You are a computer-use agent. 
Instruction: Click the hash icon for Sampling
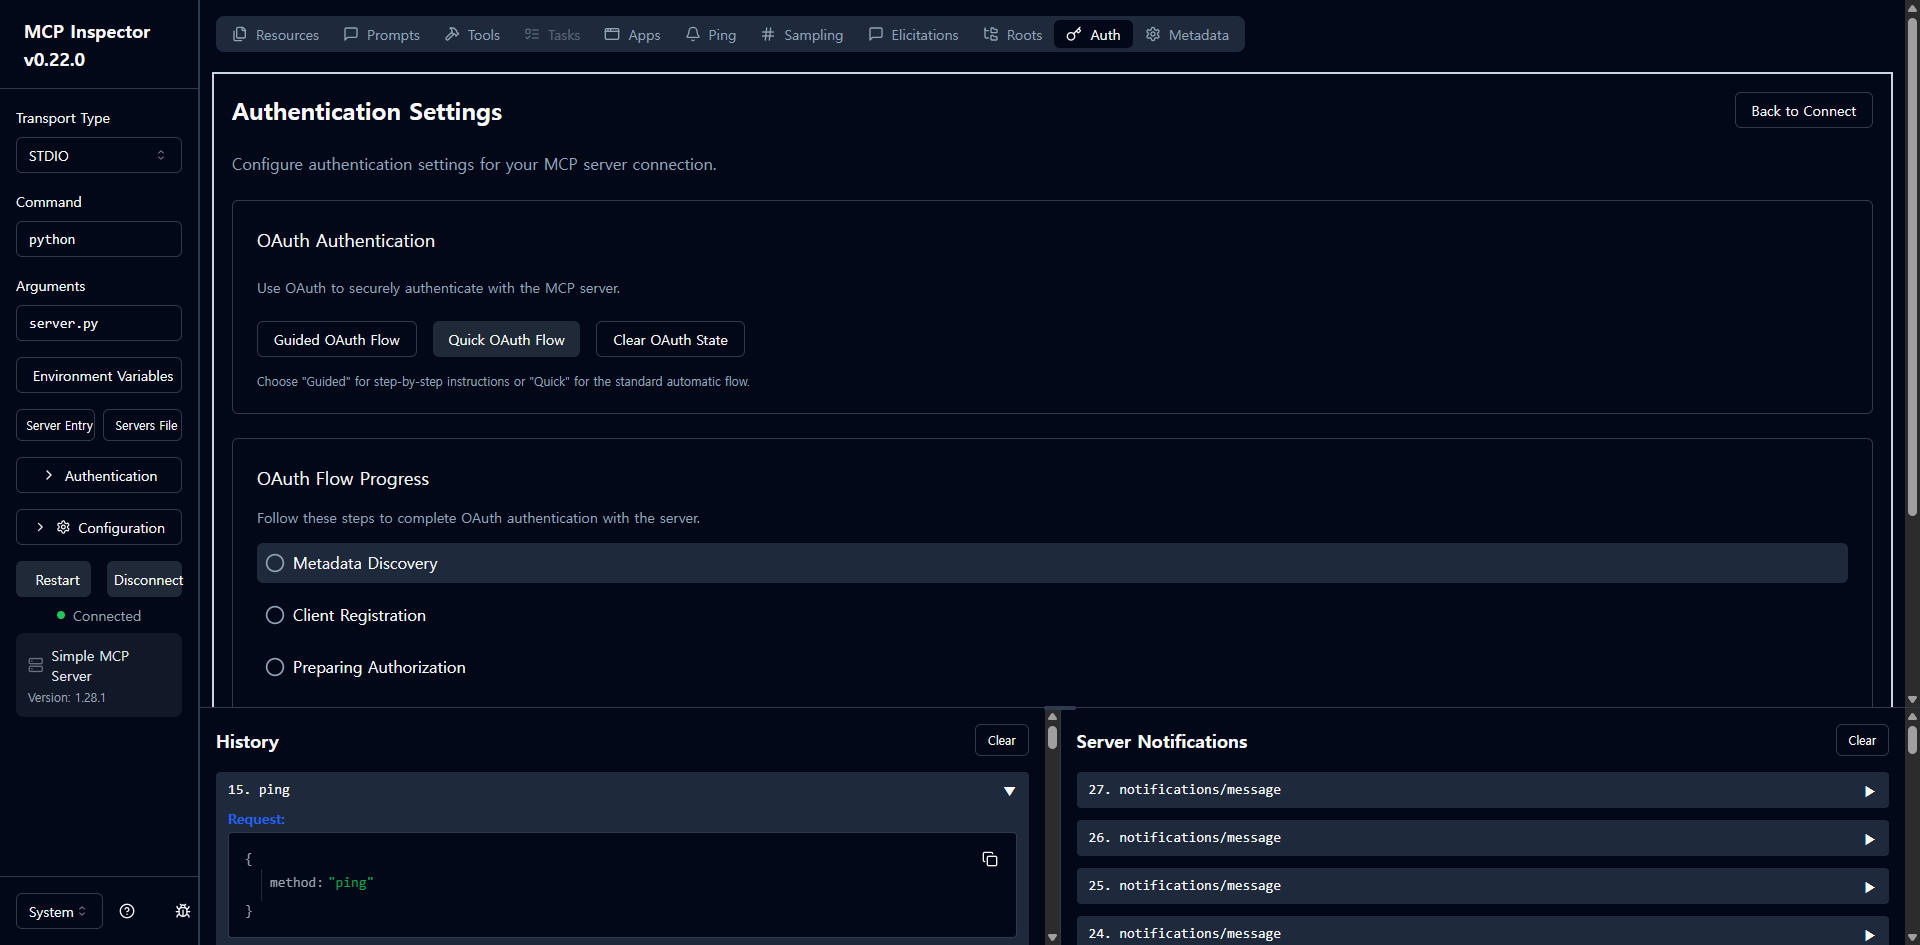point(768,34)
